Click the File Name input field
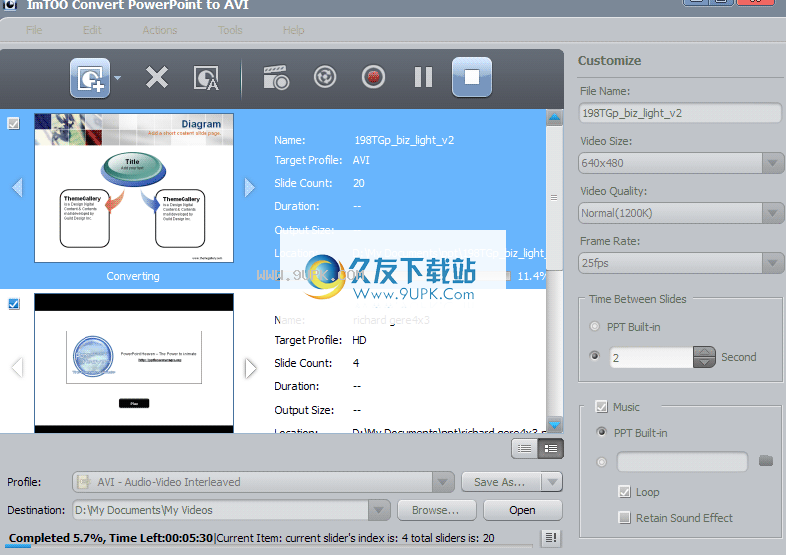The width and height of the screenshot is (786, 555). (x=679, y=113)
